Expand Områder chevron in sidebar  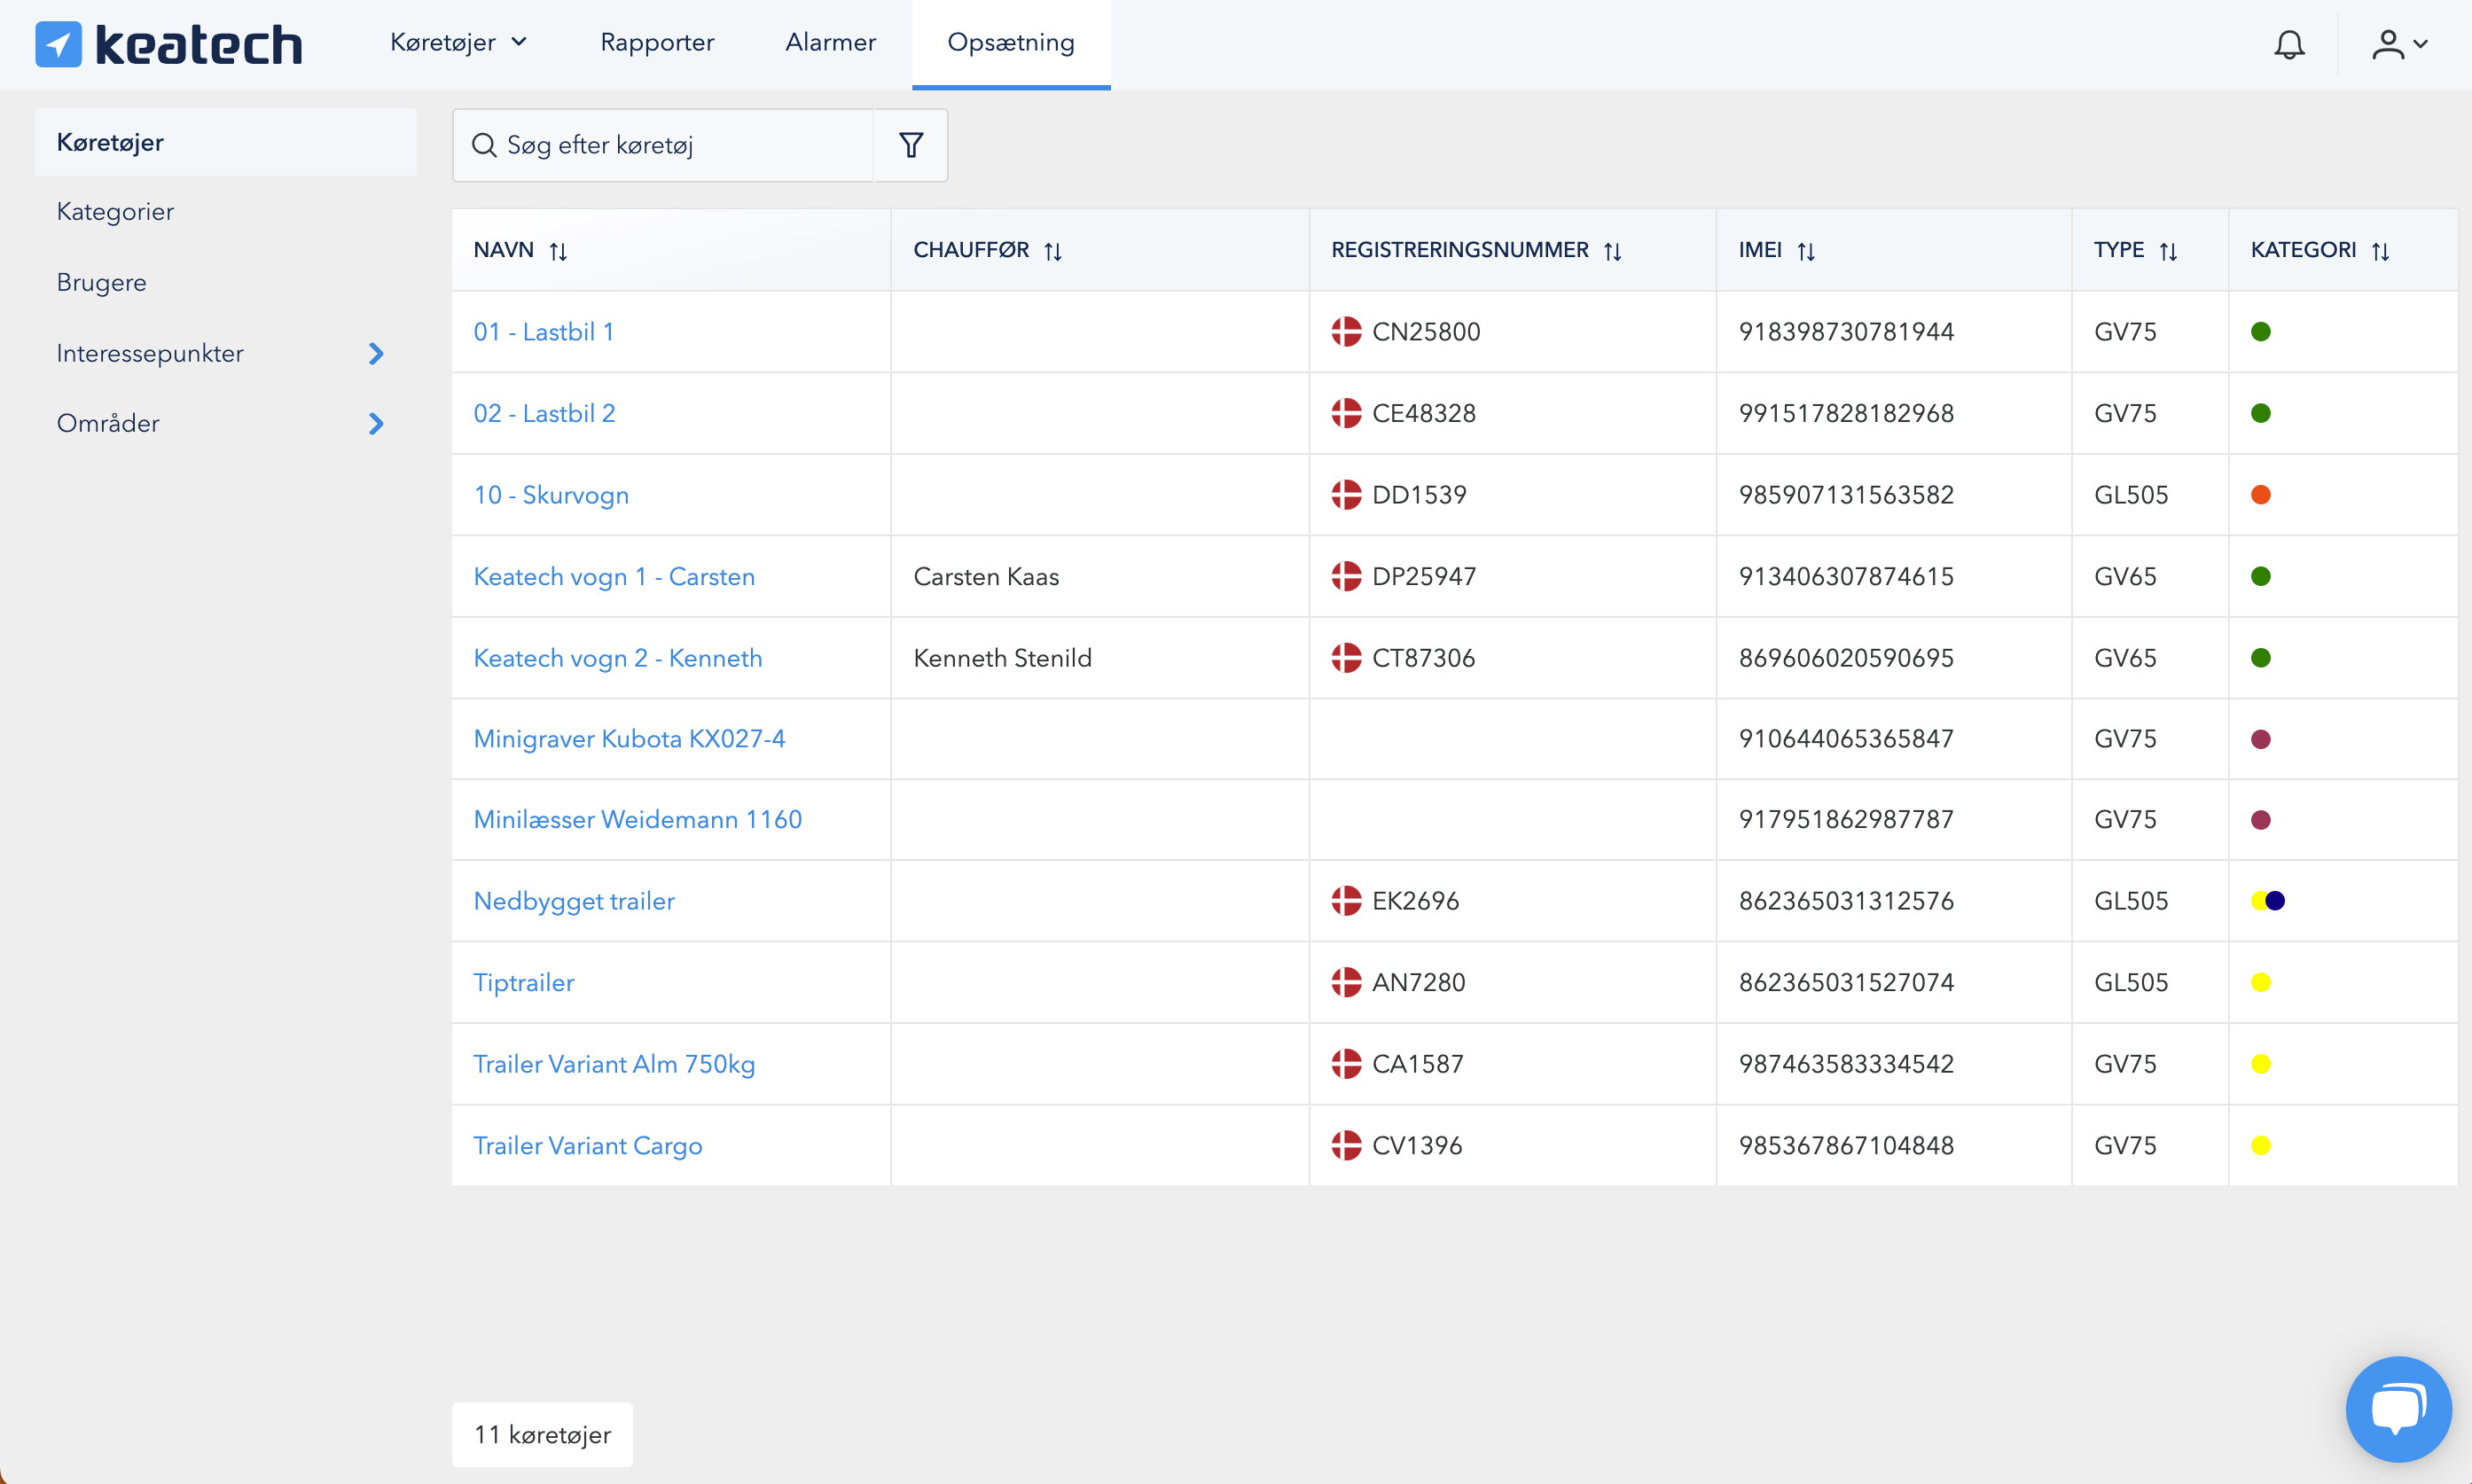376,424
